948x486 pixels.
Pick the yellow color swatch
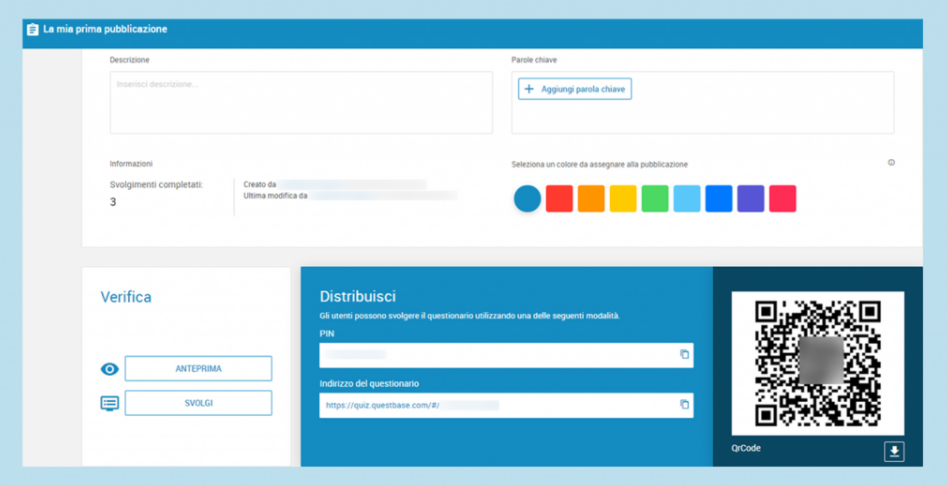[x=623, y=198]
